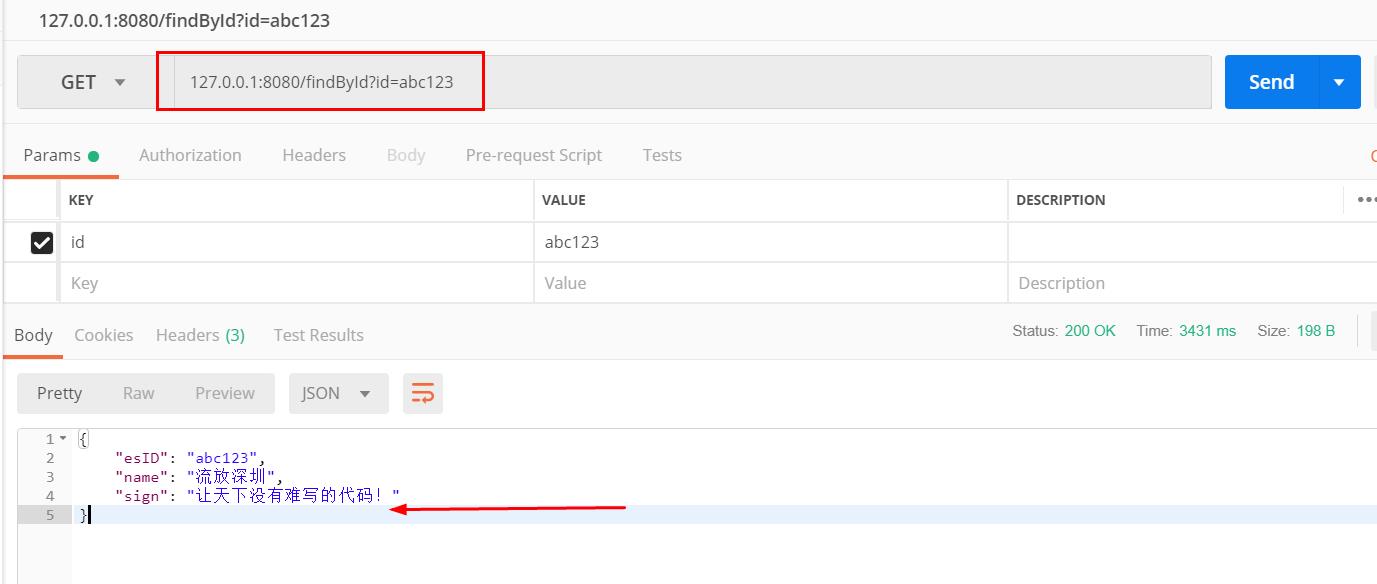Select the response Body tab
The width and height of the screenshot is (1377, 584).
pyautogui.click(x=33, y=335)
